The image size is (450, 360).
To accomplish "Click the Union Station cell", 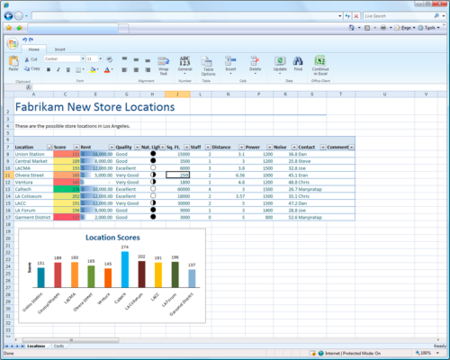I will pos(33,154).
